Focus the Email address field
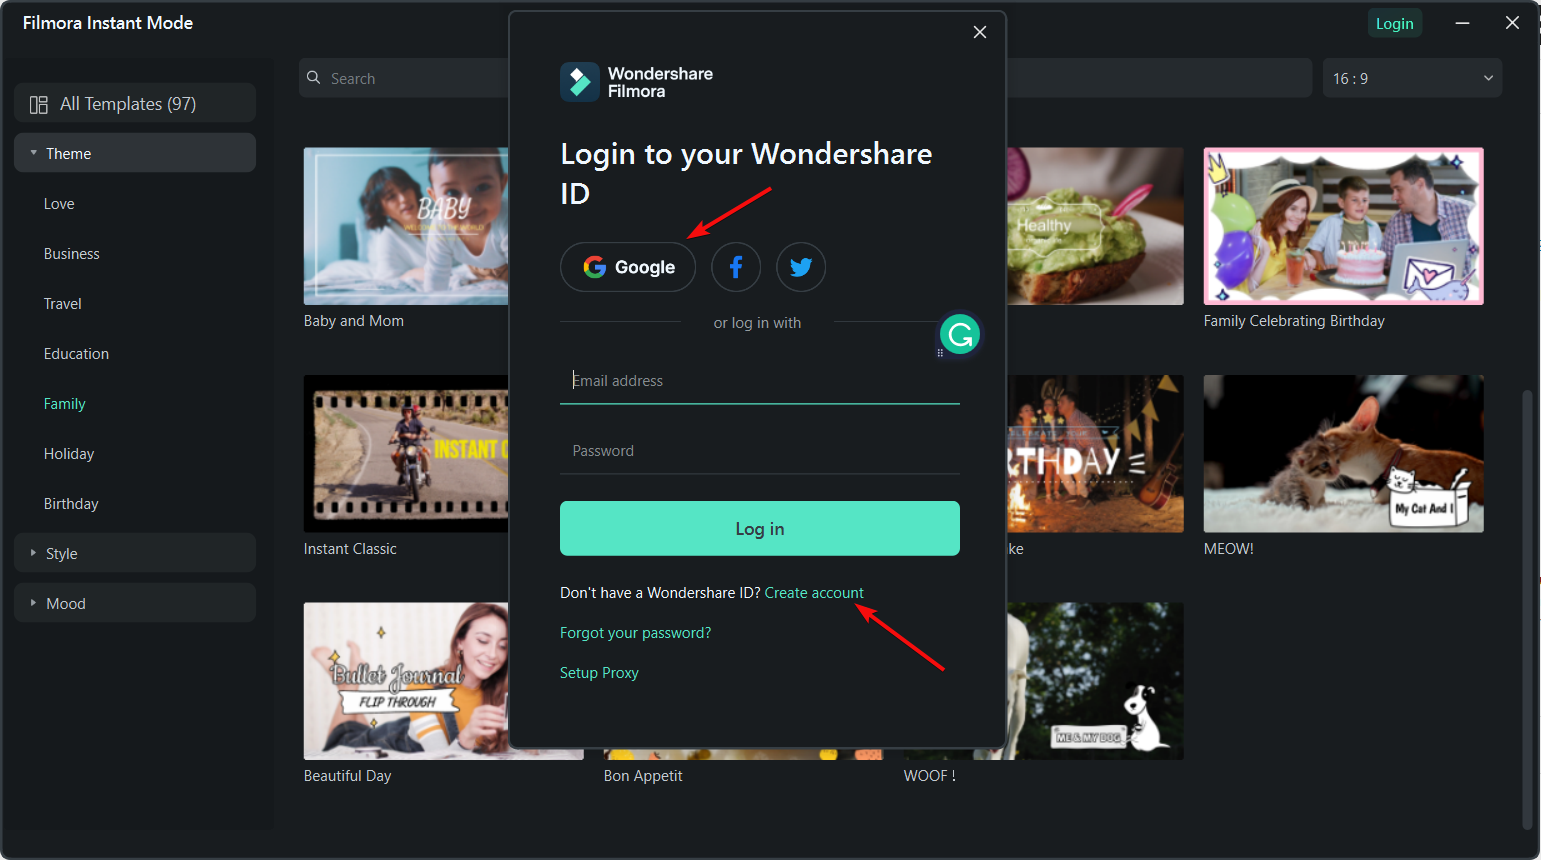The height and width of the screenshot is (860, 1541). [x=760, y=381]
